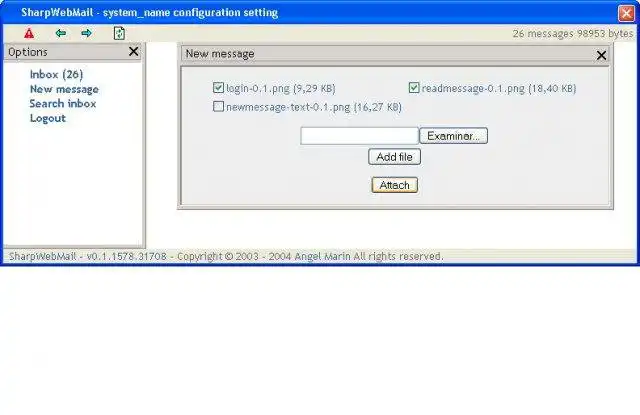The width and height of the screenshot is (640, 415).
Task: Open the Inbox (26) link
Action: pos(56,75)
